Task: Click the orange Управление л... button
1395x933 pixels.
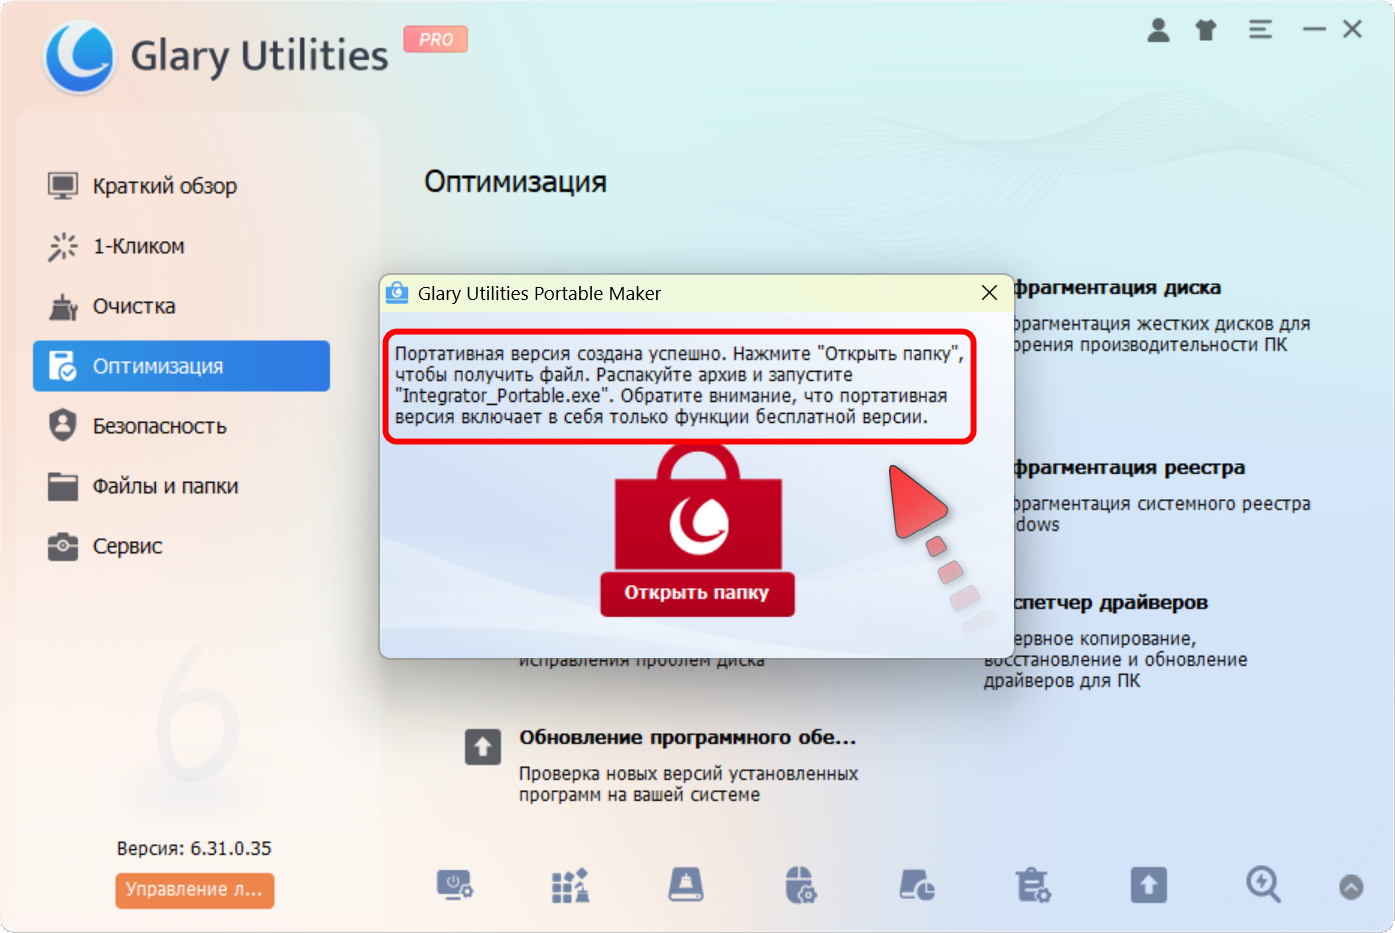Action: (x=195, y=890)
